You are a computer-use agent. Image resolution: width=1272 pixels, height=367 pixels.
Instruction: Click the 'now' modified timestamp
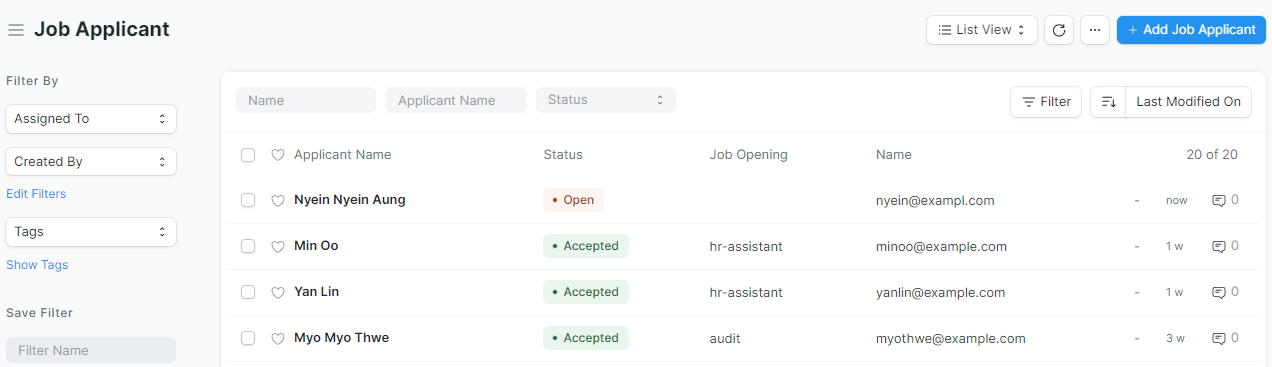coord(1177,201)
